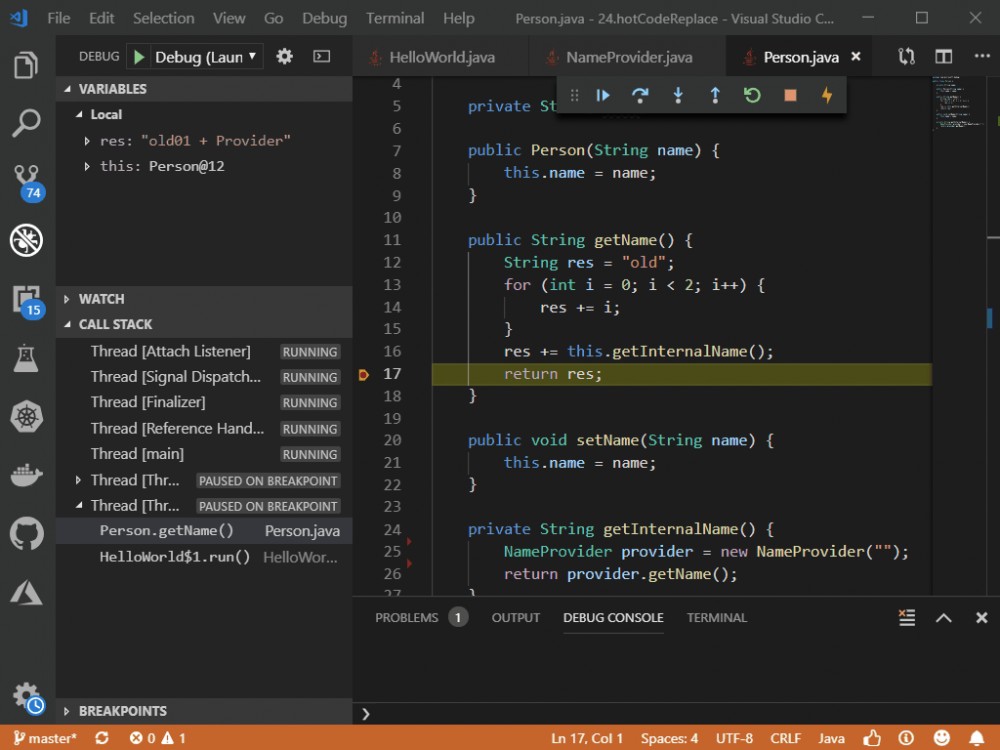Click the Continue debug icon
This screenshot has height=750, width=1000.
point(603,95)
